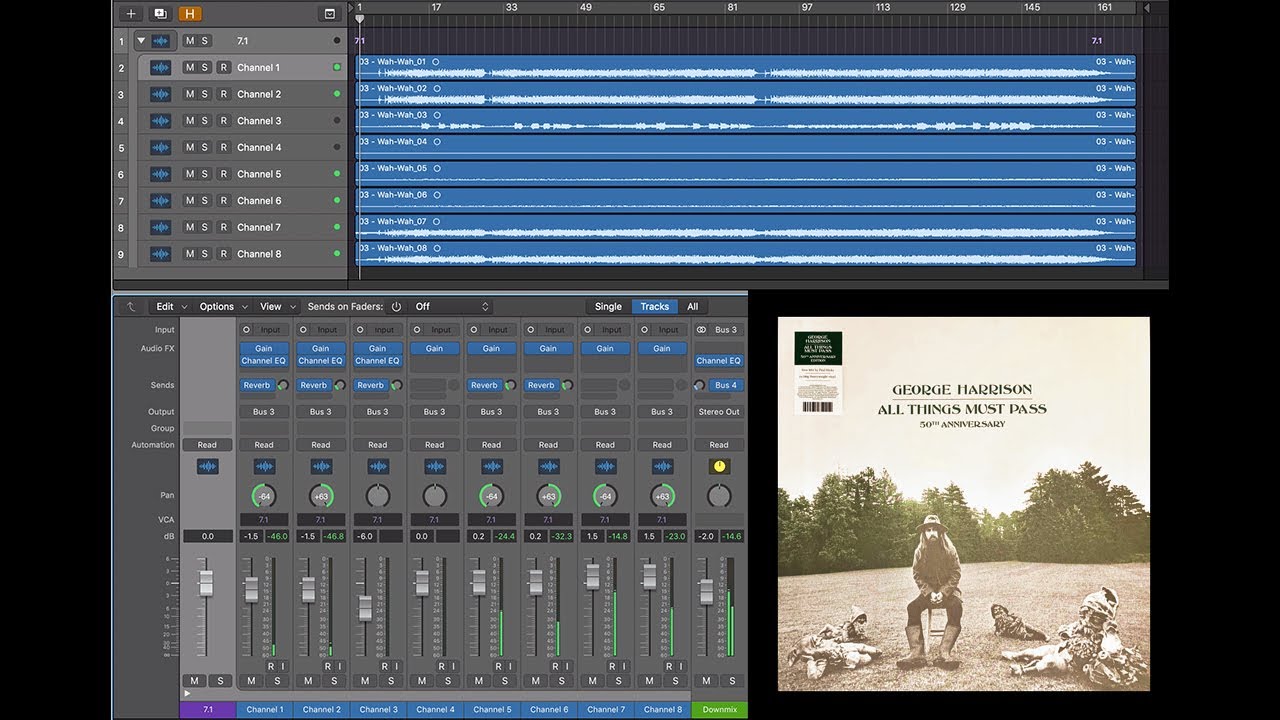Click Channel 6 mixer strip waveform icon
Image resolution: width=1280 pixels, height=720 pixels.
[x=548, y=466]
